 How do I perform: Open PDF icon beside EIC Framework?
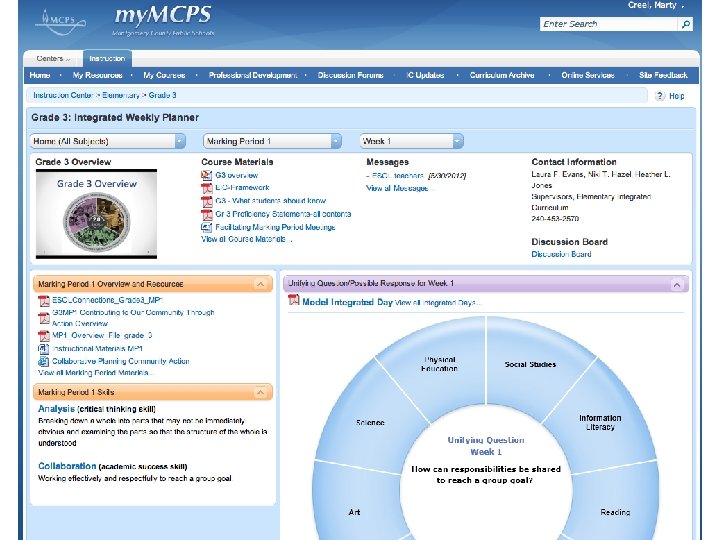pyautogui.click(x=206, y=188)
